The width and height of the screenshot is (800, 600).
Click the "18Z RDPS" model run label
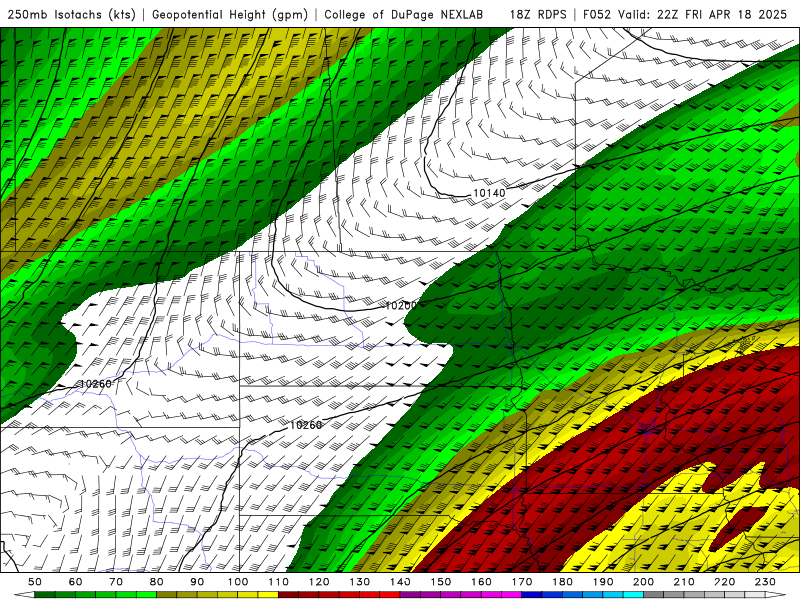(x=538, y=14)
